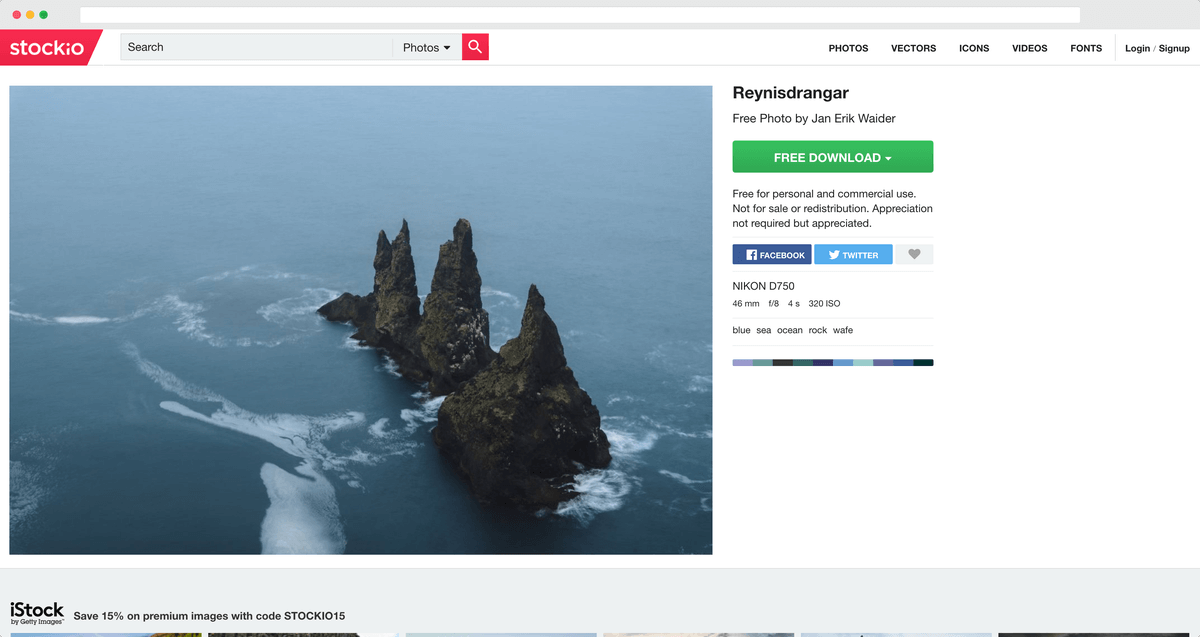1200x637 pixels.
Task: Click the iStock by Getty Images logo
Action: (37, 612)
